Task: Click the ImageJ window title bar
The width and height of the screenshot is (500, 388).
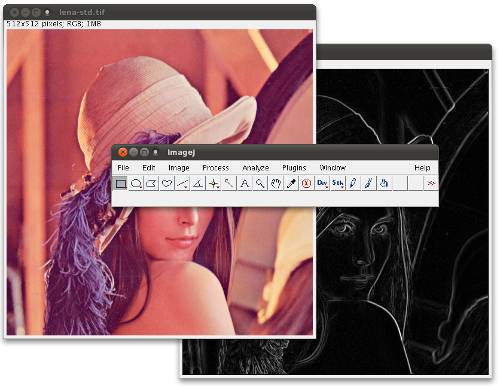Action: [x=275, y=152]
